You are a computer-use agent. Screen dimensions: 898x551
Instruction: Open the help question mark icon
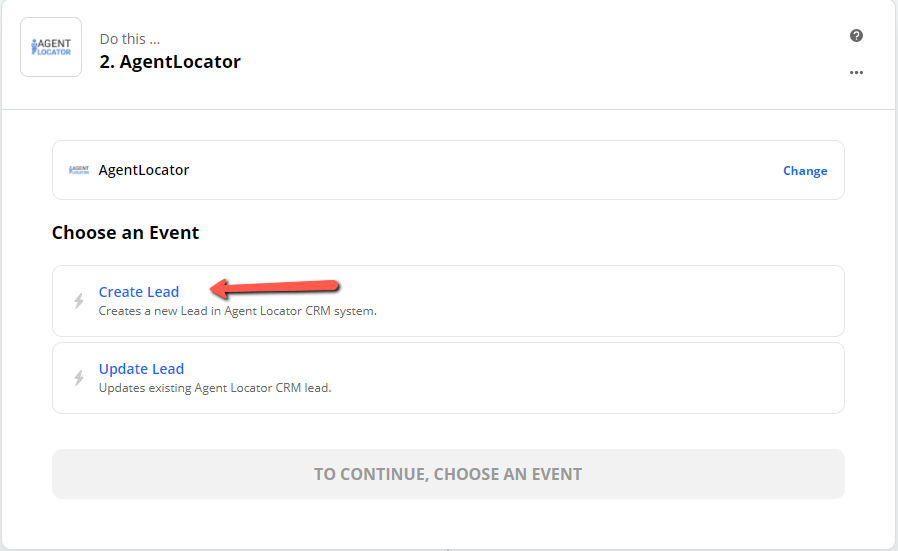(856, 36)
